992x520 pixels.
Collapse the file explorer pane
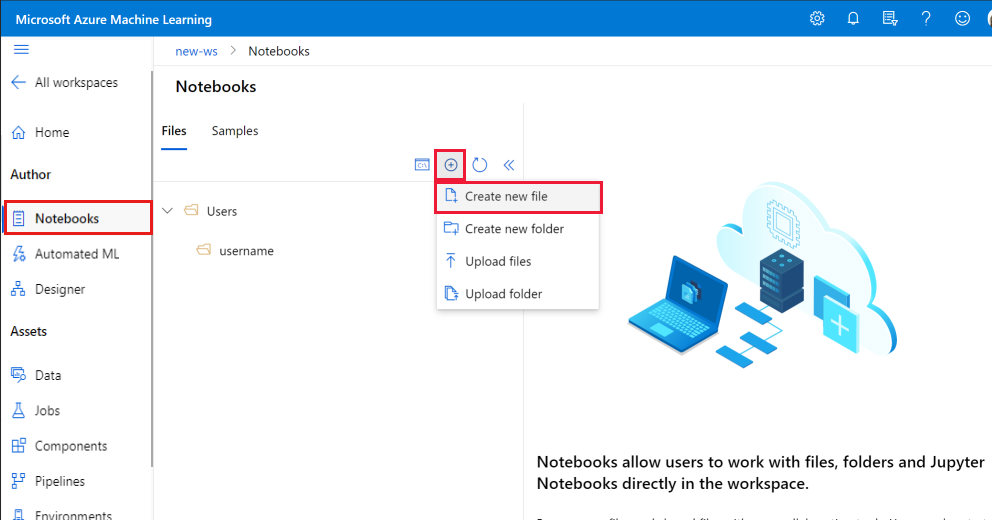[x=509, y=165]
